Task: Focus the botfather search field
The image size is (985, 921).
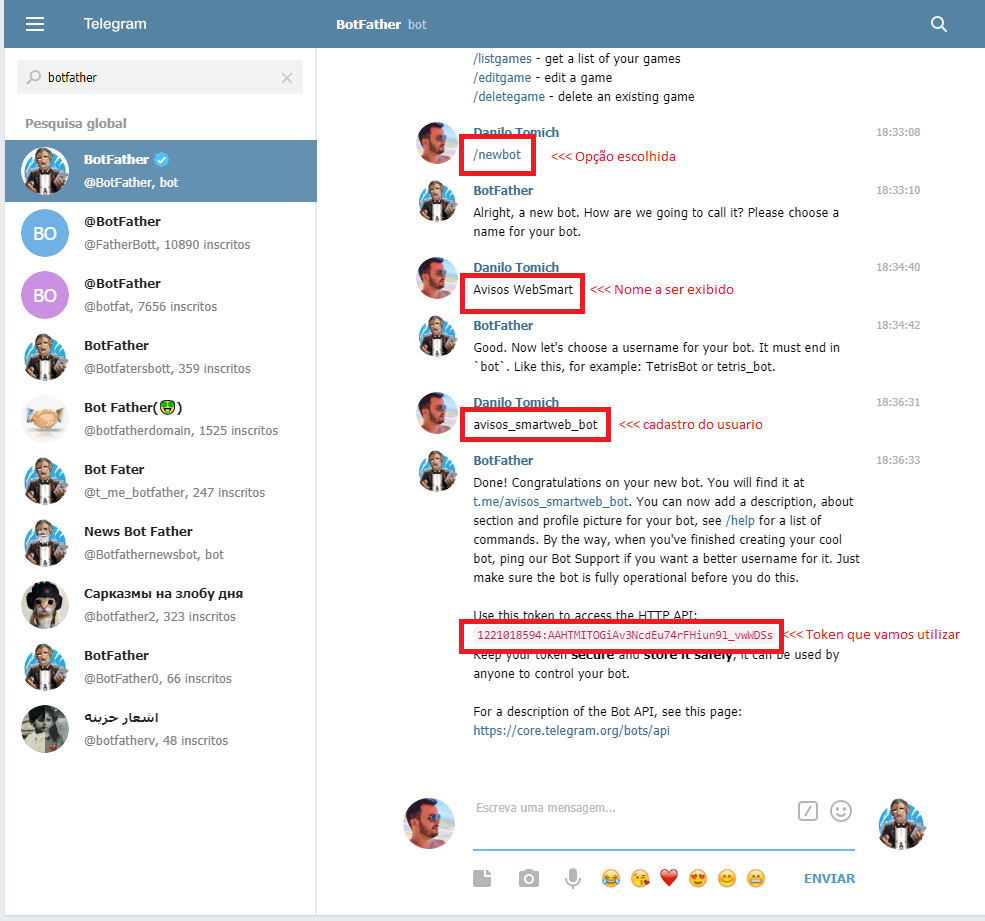Action: click(160, 77)
